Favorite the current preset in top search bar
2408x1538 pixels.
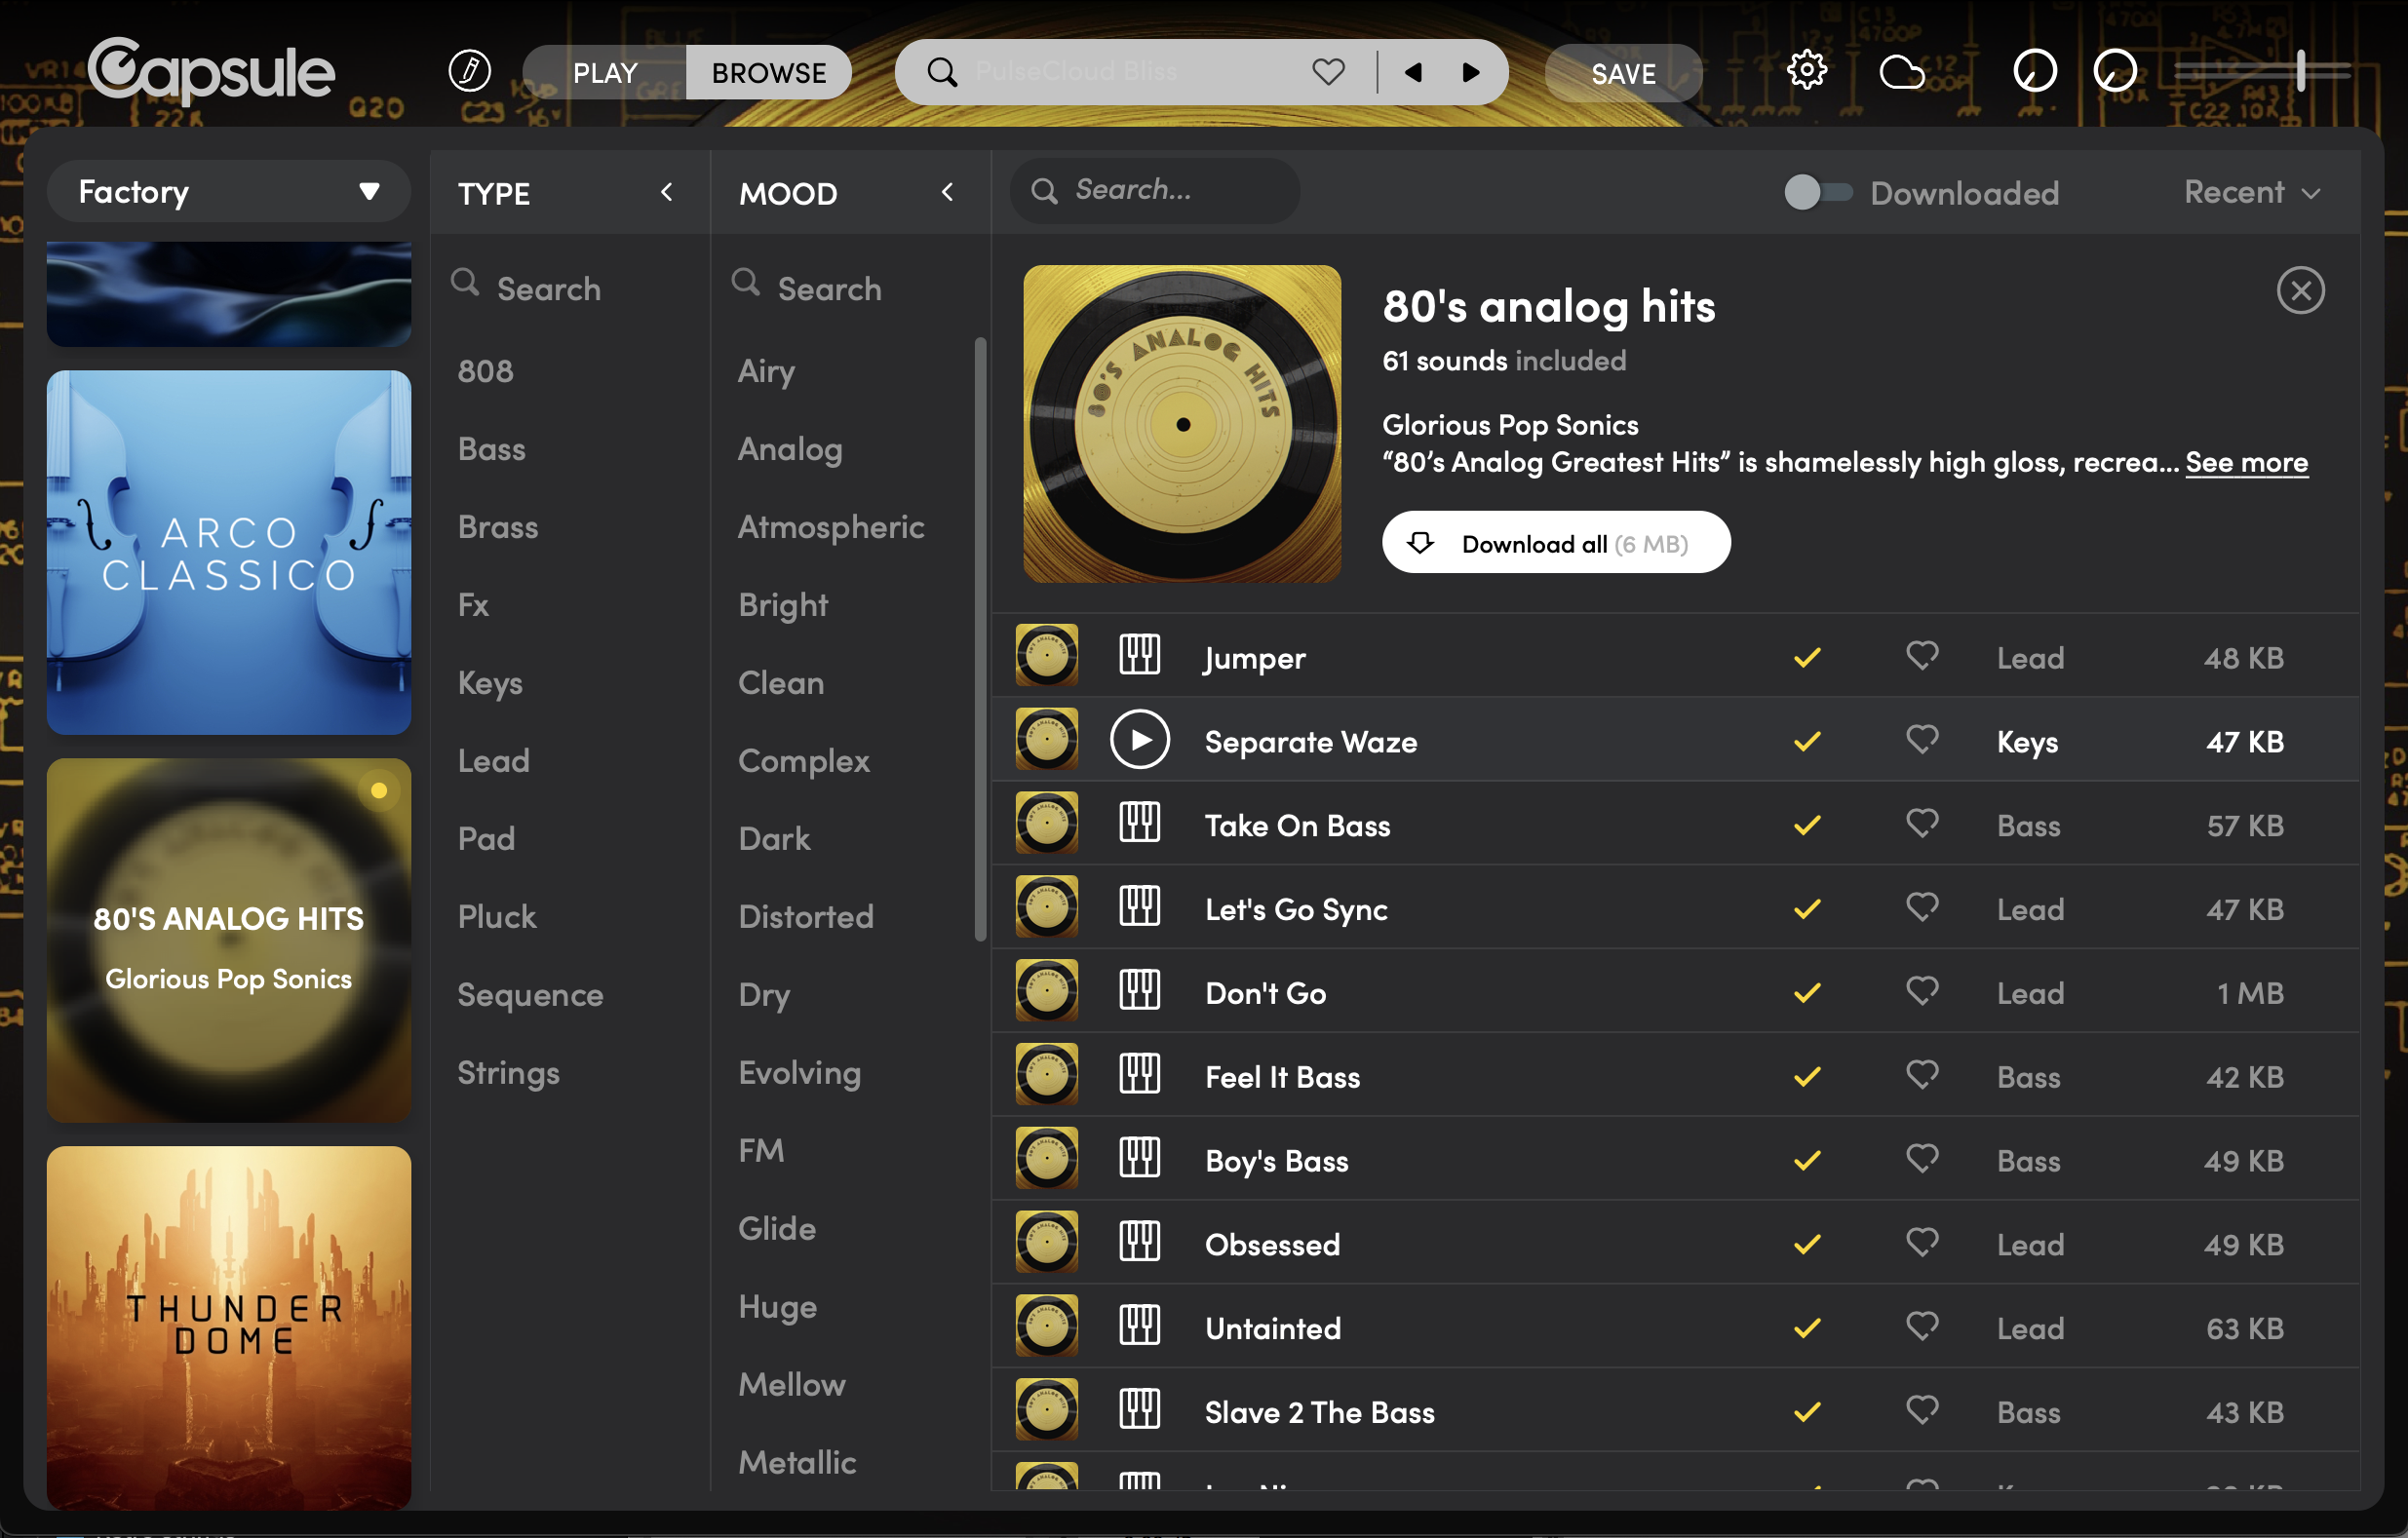click(x=1328, y=72)
